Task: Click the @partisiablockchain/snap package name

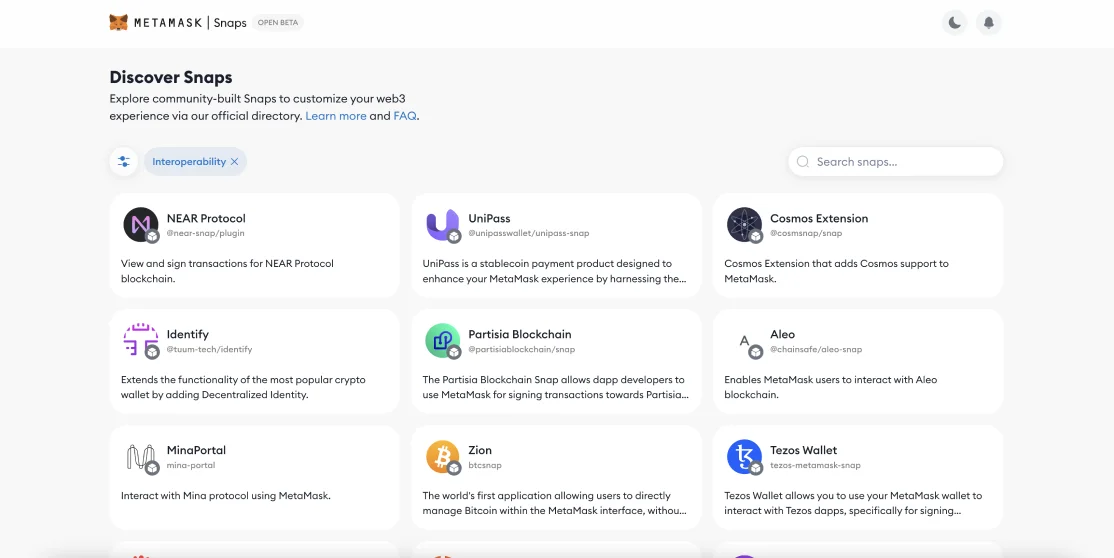Action: click(521, 350)
